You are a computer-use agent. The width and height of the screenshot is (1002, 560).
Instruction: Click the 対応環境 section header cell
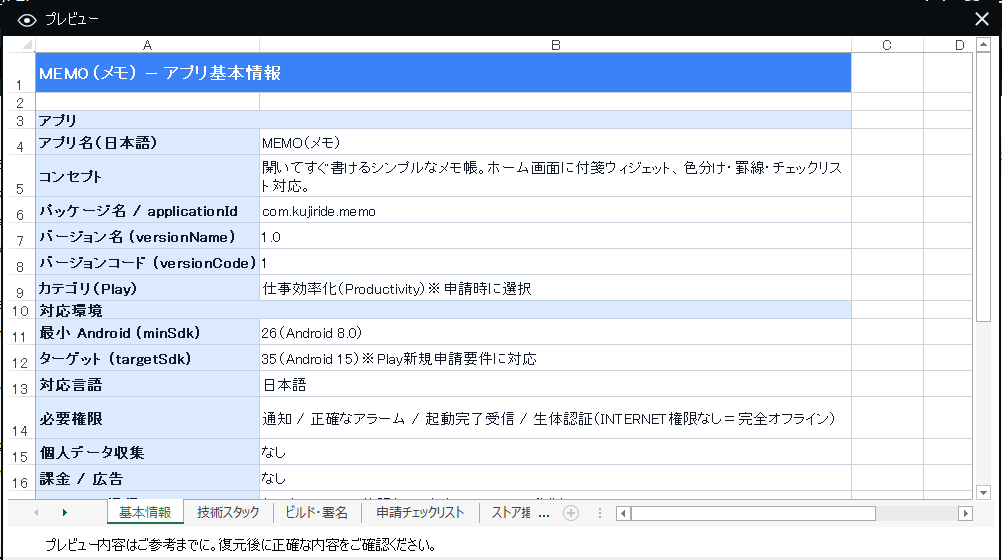click(x=443, y=311)
